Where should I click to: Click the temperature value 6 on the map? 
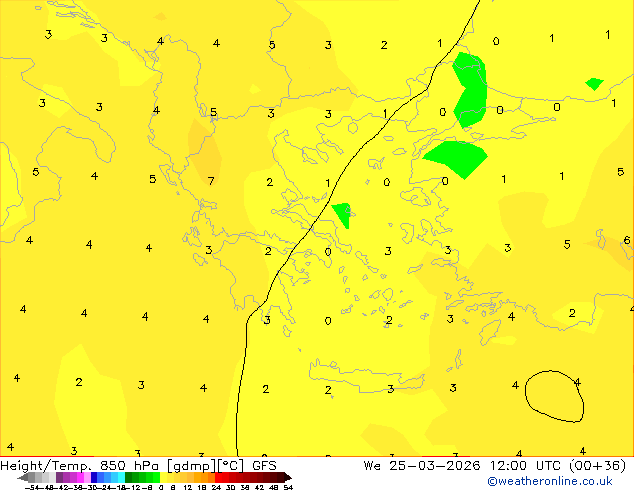tap(626, 240)
